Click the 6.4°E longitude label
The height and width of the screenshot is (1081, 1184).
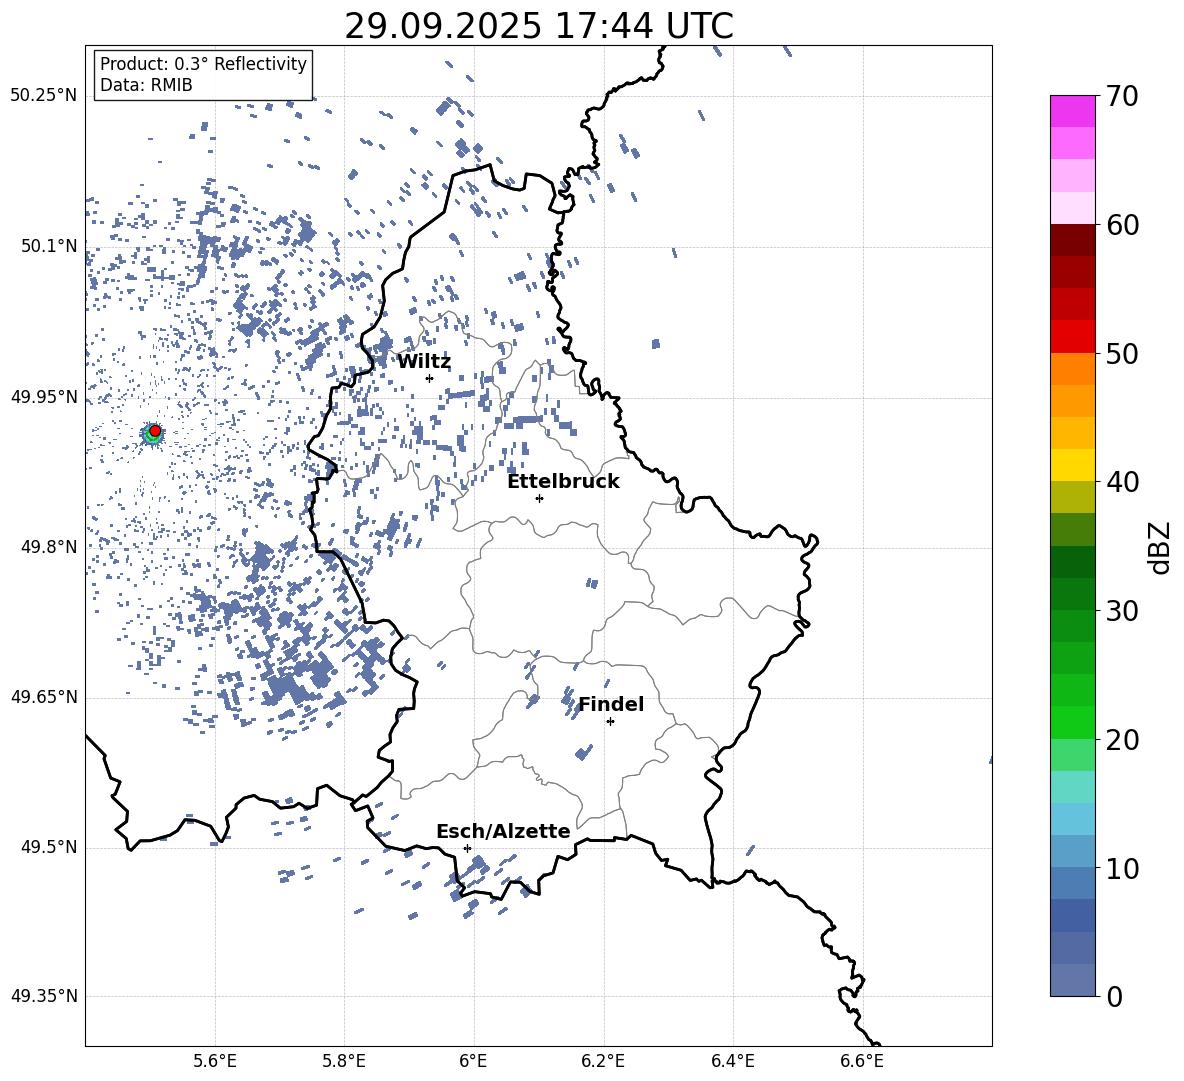tap(732, 1061)
